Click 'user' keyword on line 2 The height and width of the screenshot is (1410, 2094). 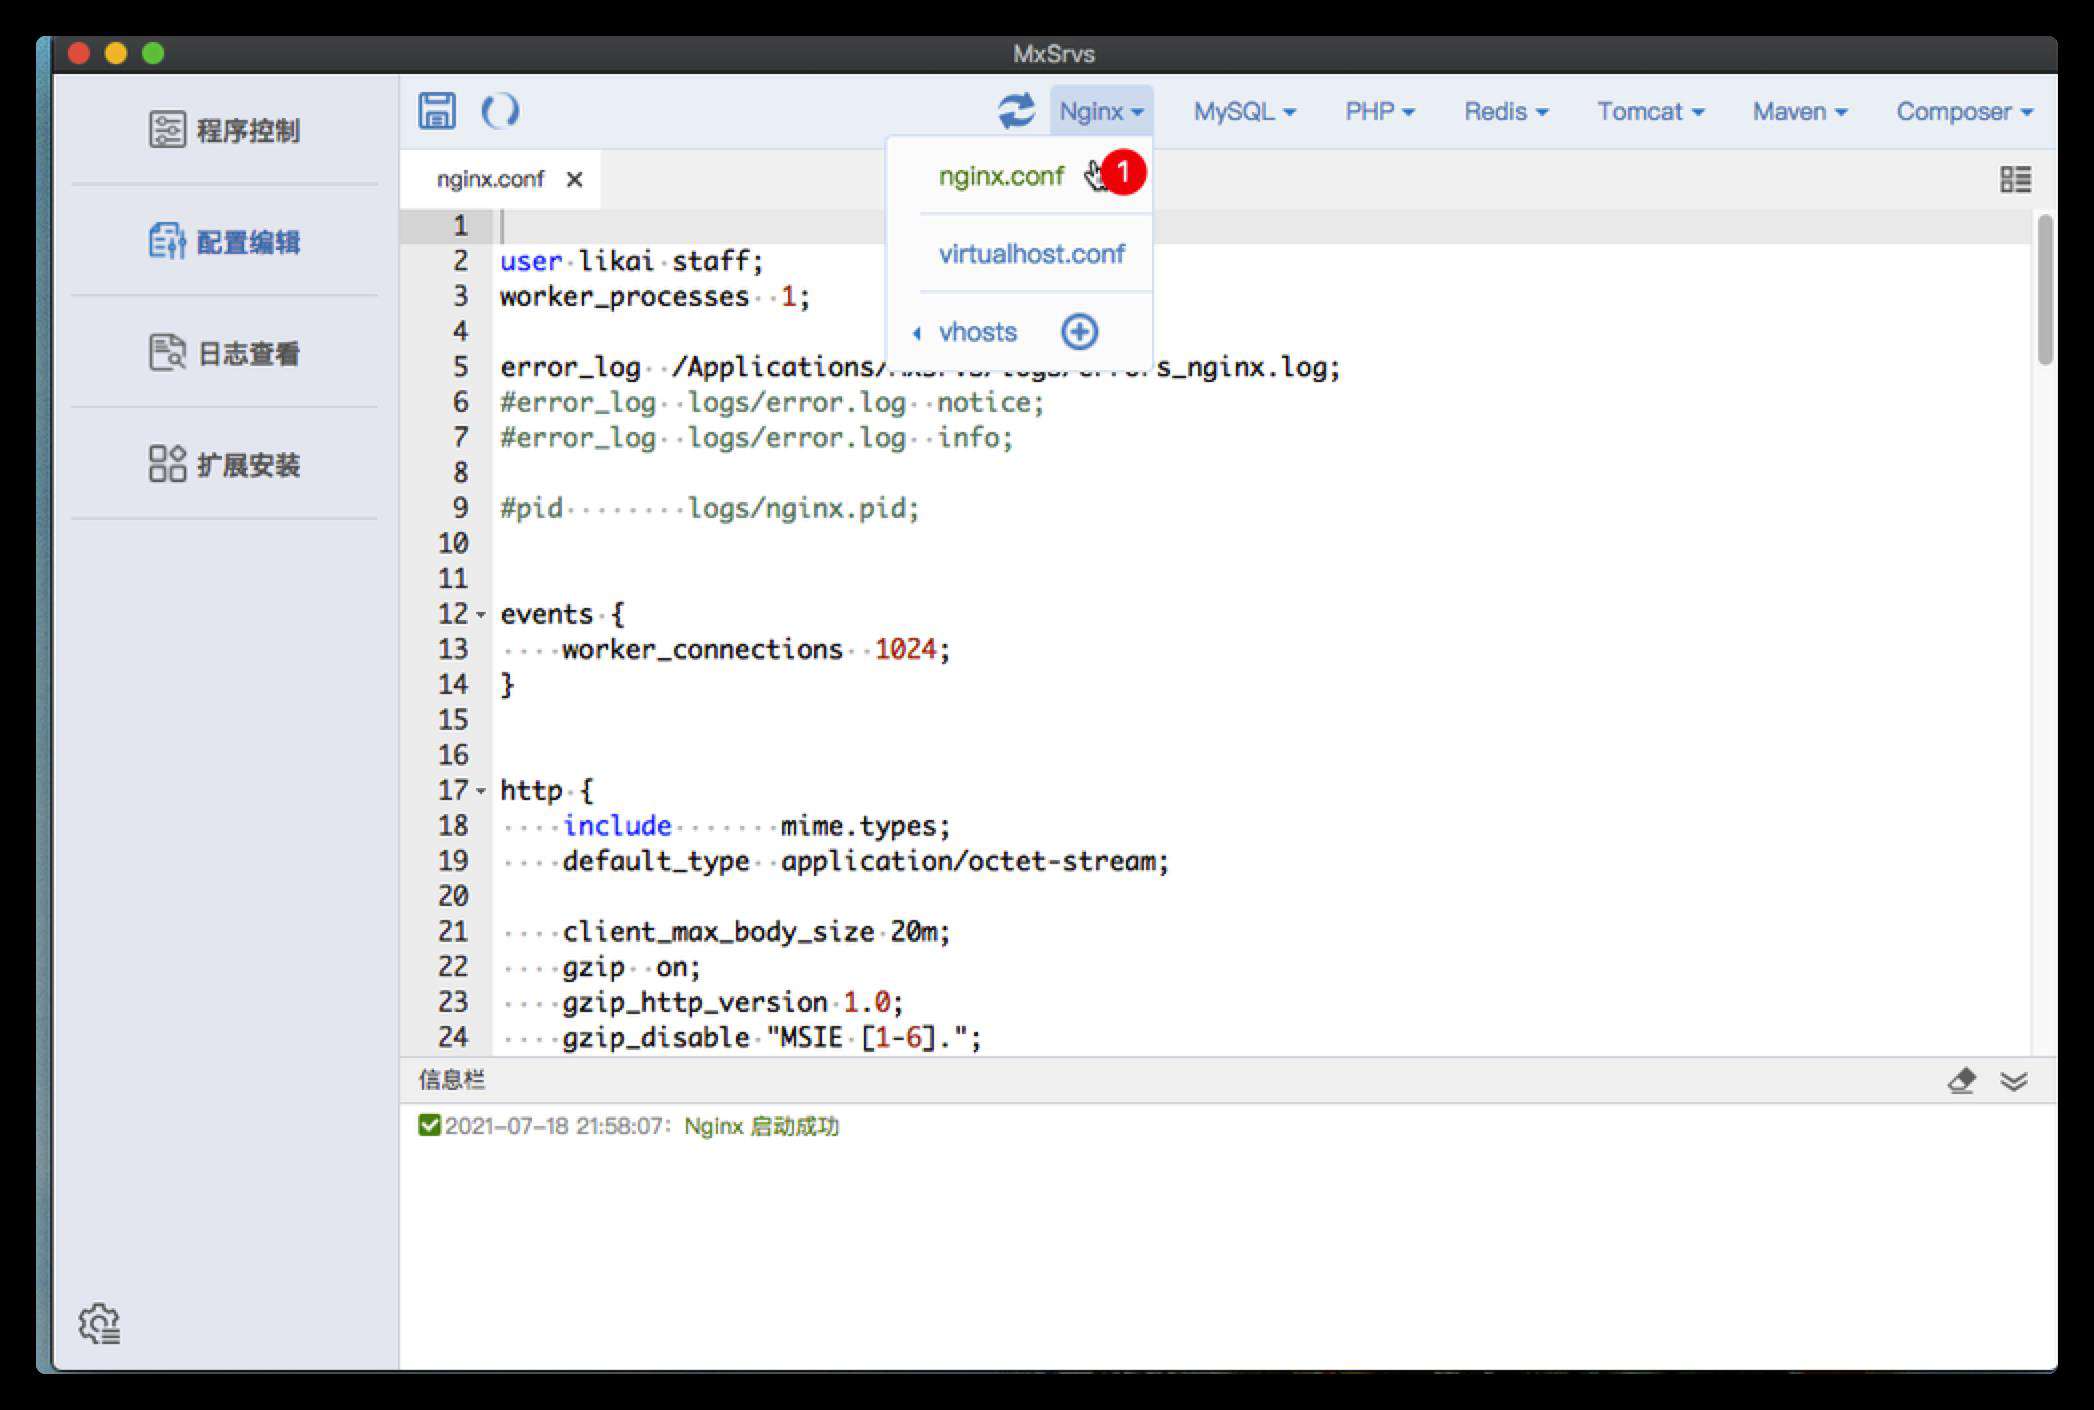531,262
